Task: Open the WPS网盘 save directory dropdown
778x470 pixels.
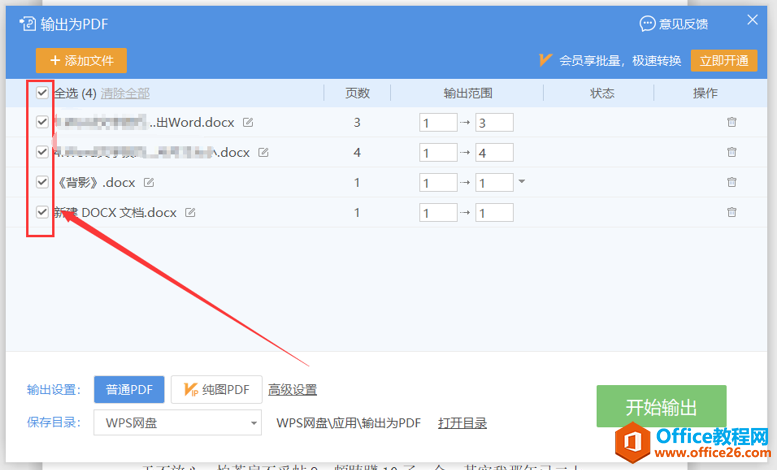Action: coord(178,423)
